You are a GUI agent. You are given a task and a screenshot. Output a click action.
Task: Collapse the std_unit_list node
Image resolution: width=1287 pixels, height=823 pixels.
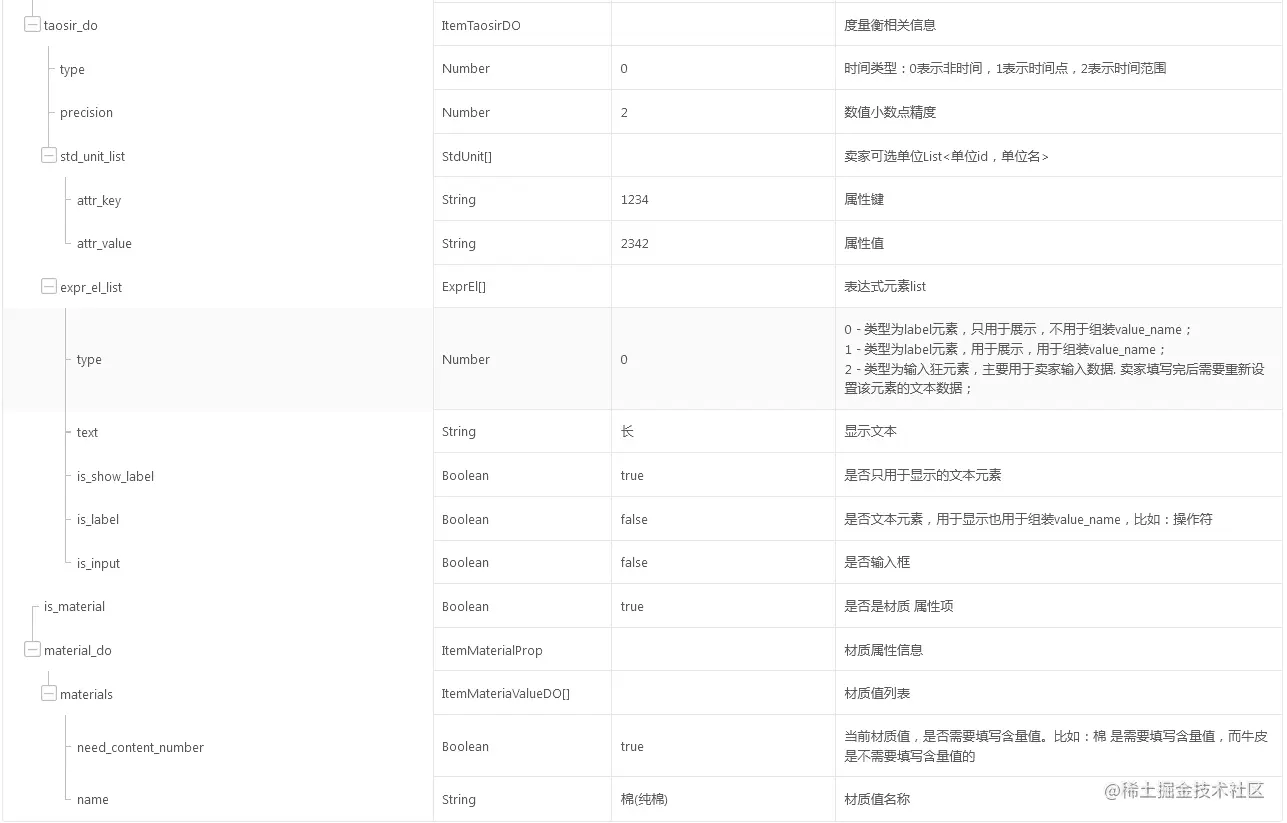pyautogui.click(x=48, y=156)
